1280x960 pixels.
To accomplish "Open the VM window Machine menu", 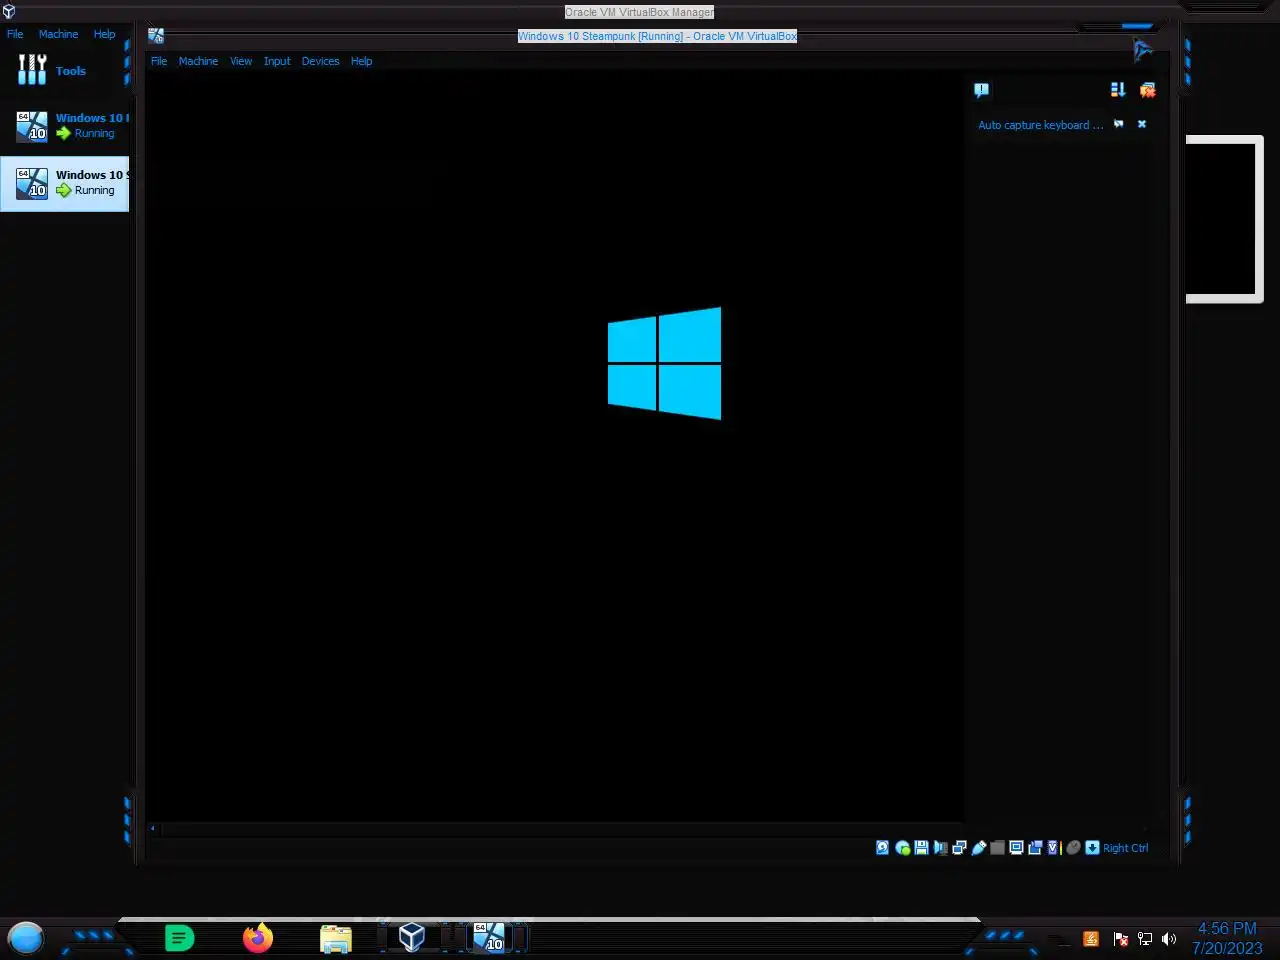I will click(198, 61).
